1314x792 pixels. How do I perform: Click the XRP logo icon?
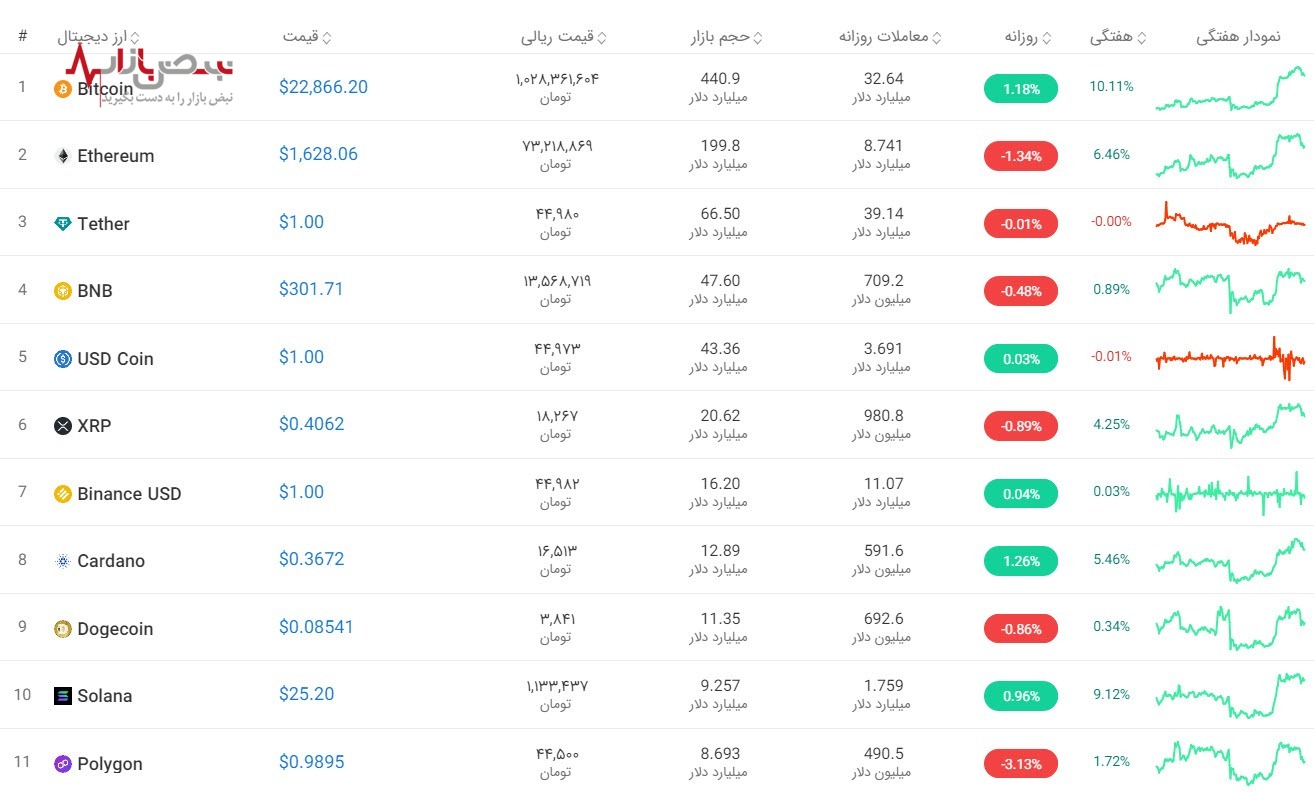pyautogui.click(x=62, y=426)
